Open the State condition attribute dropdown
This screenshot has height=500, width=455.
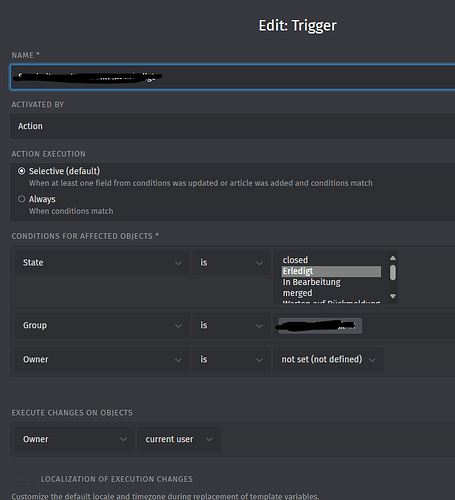[x=102, y=263]
